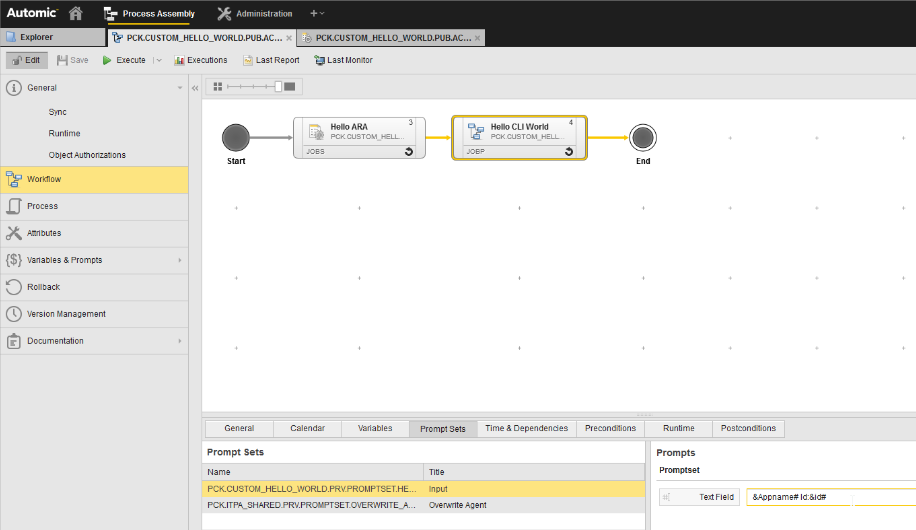Open the Rollback section
916x530 pixels.
(x=94, y=287)
